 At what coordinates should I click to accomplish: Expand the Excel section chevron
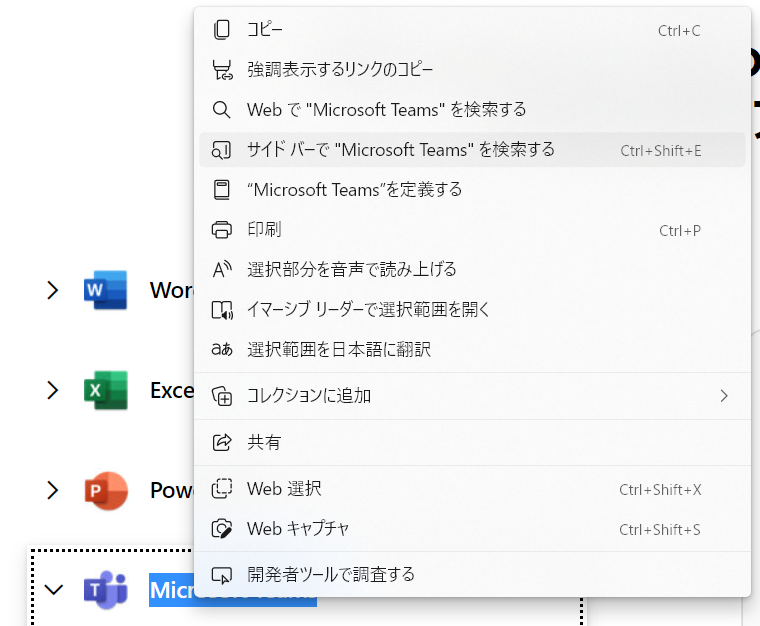pos(52,390)
